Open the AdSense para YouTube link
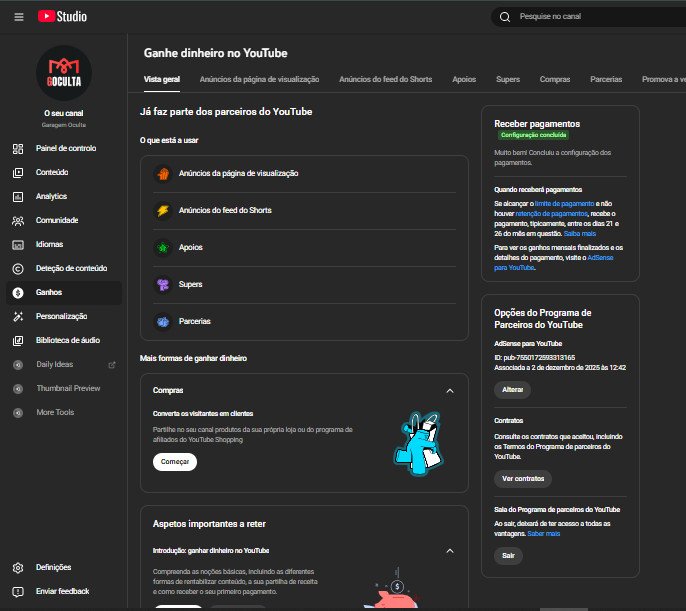Image resolution: width=686 pixels, height=611 pixels. tap(554, 262)
